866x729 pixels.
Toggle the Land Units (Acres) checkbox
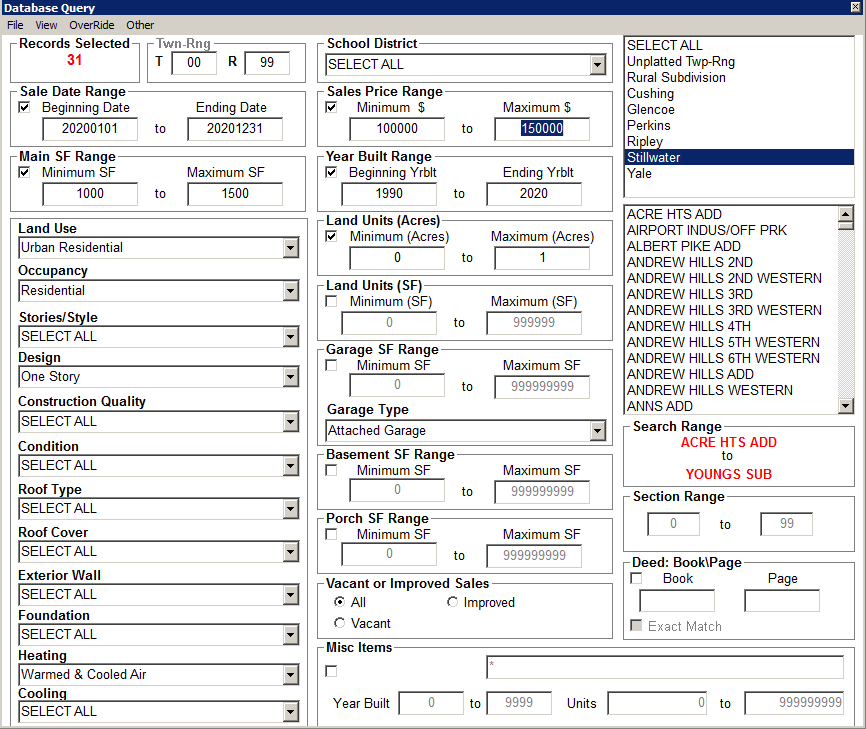pyautogui.click(x=332, y=237)
